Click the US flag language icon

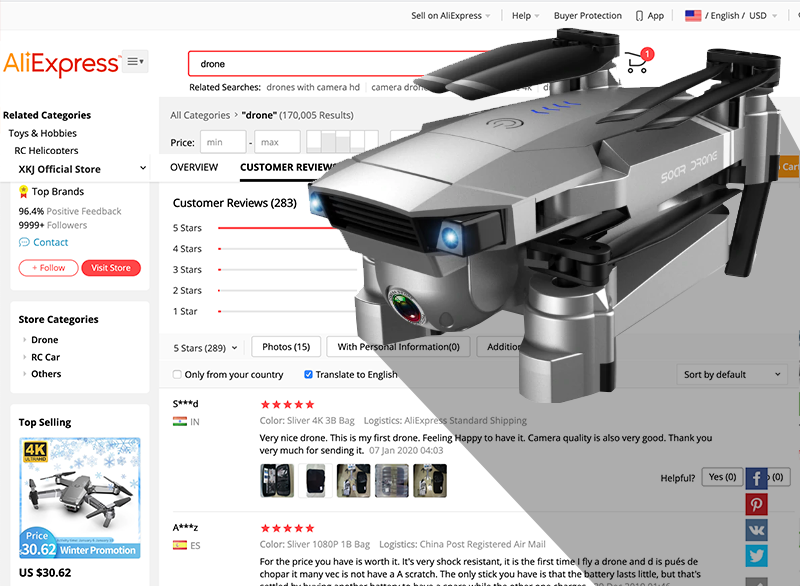tap(693, 16)
